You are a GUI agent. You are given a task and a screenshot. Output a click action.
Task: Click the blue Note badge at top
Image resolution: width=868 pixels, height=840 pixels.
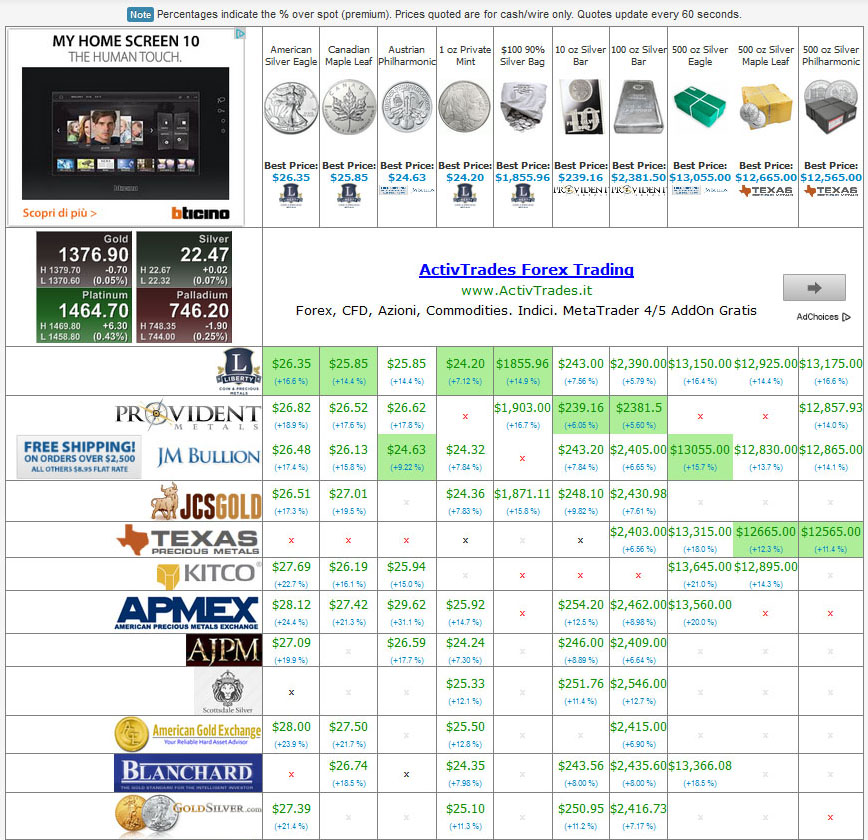[140, 14]
